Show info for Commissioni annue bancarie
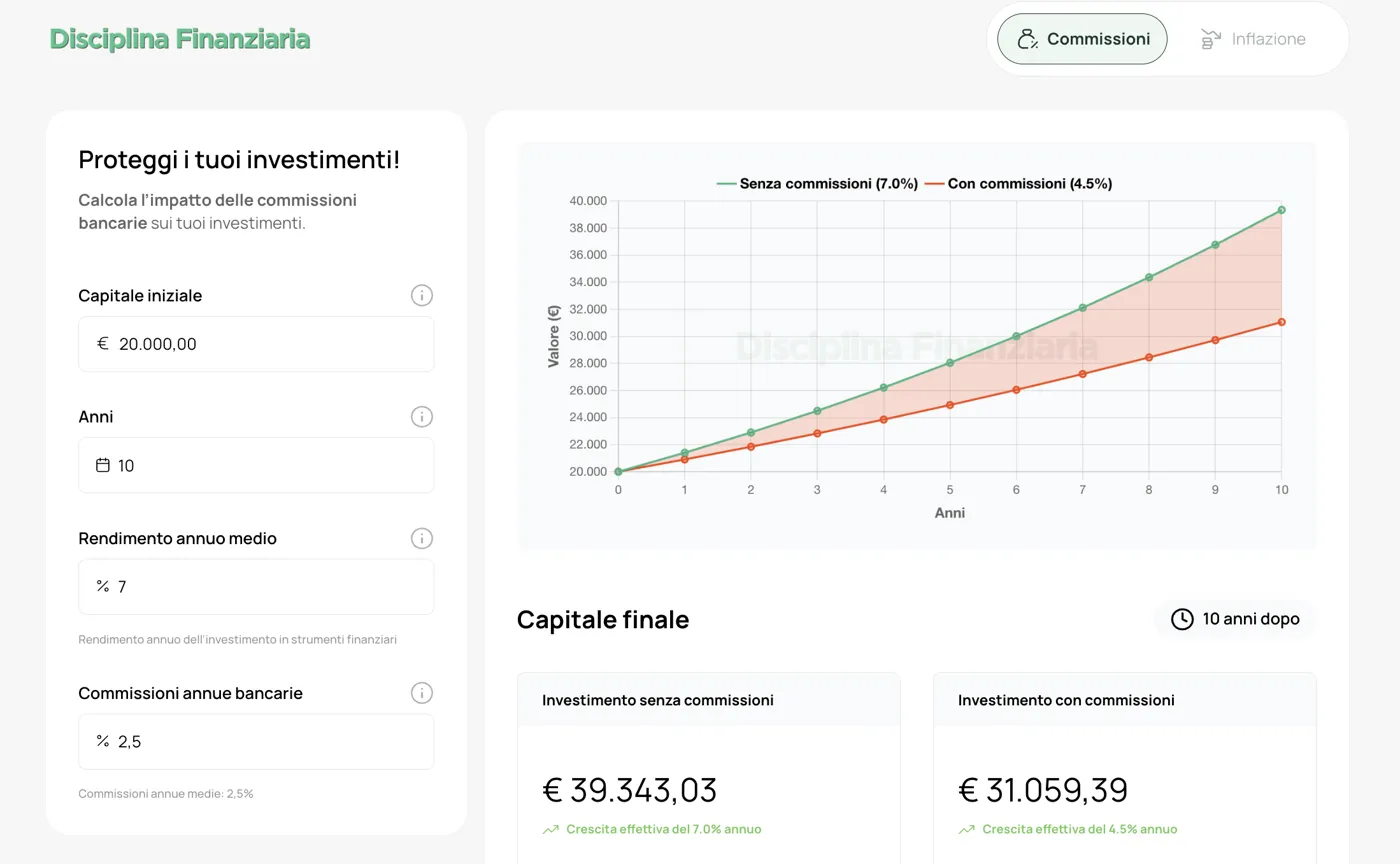The image size is (1400, 864). (422, 693)
